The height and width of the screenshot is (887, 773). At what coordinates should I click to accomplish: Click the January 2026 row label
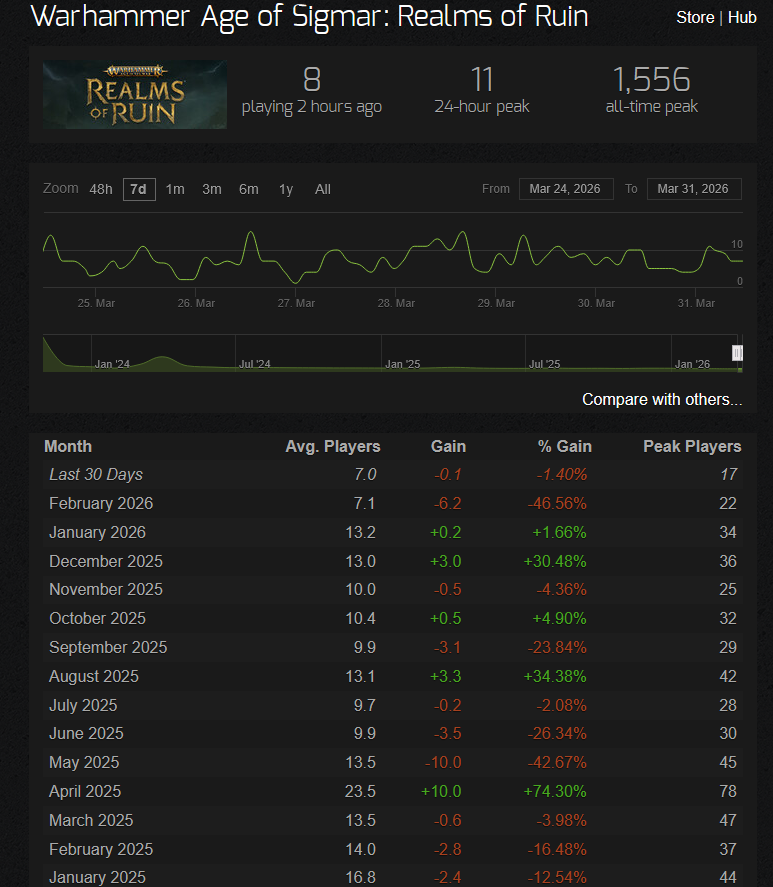[x=97, y=532]
